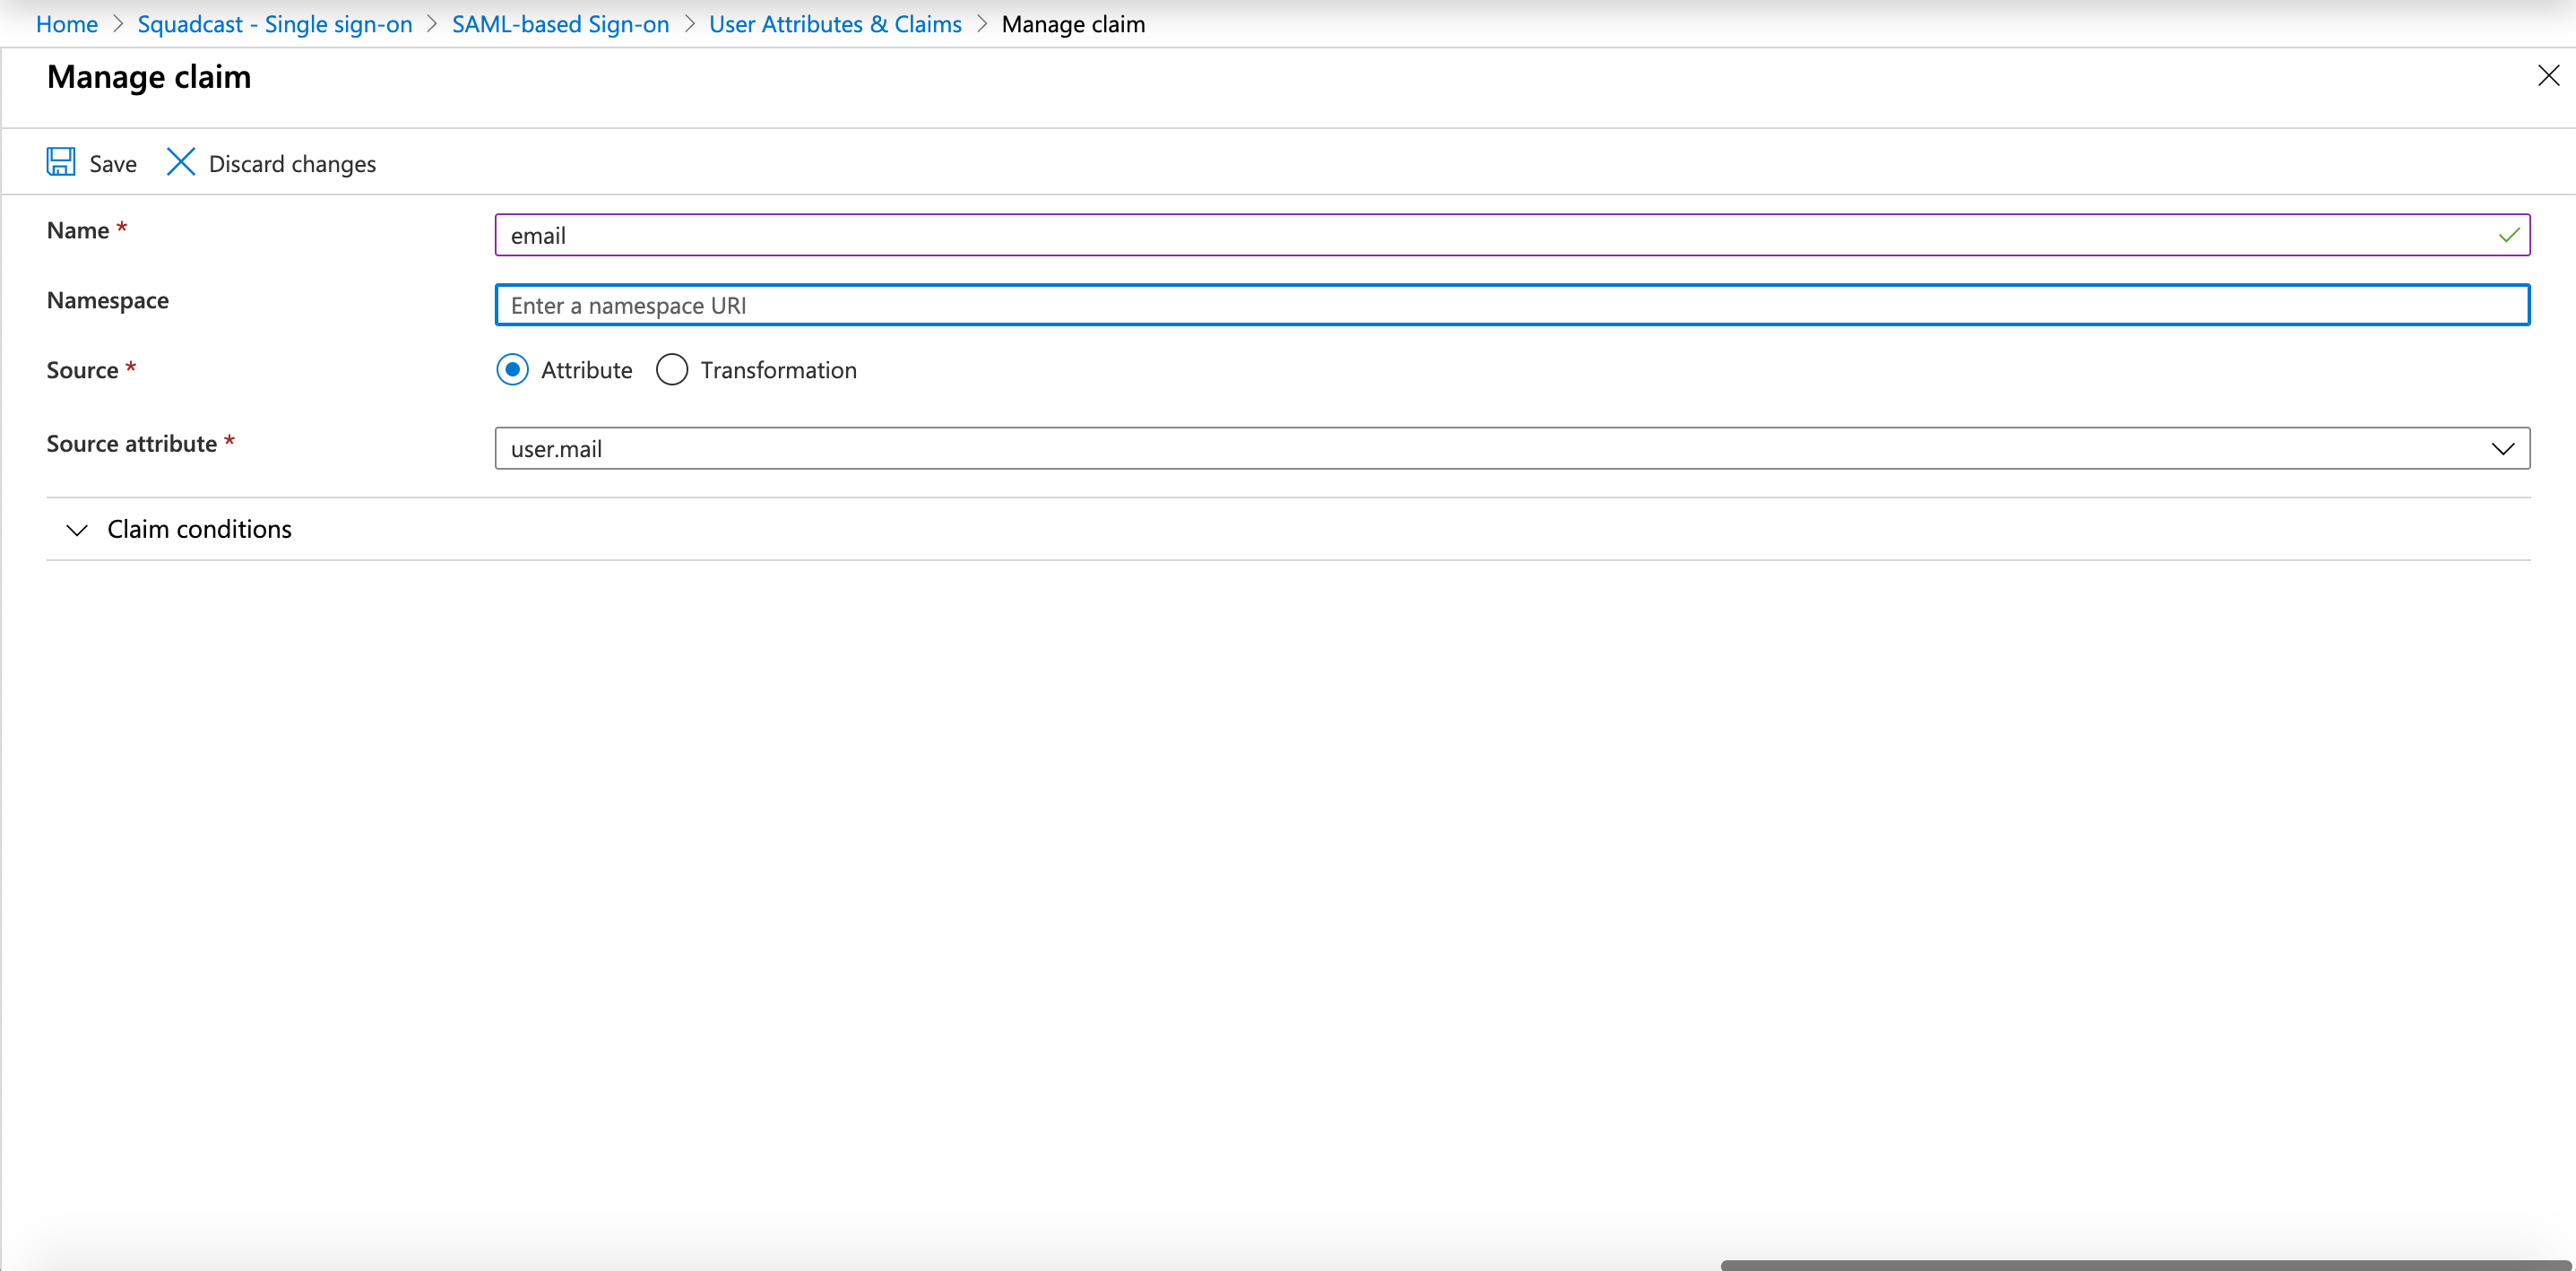The height and width of the screenshot is (1271, 2576).
Task: Expand the Claim conditions section
Action: [199, 529]
